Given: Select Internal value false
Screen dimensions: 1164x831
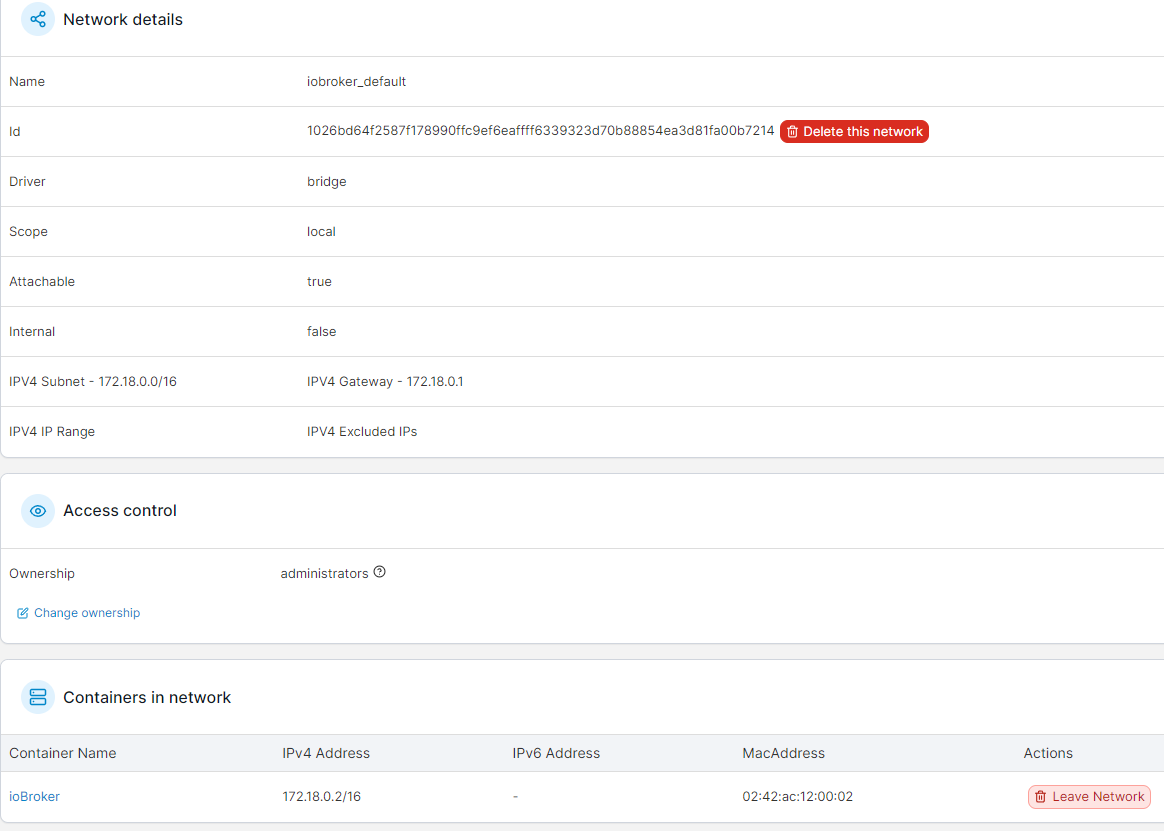Looking at the screenshot, I should 321,331.
